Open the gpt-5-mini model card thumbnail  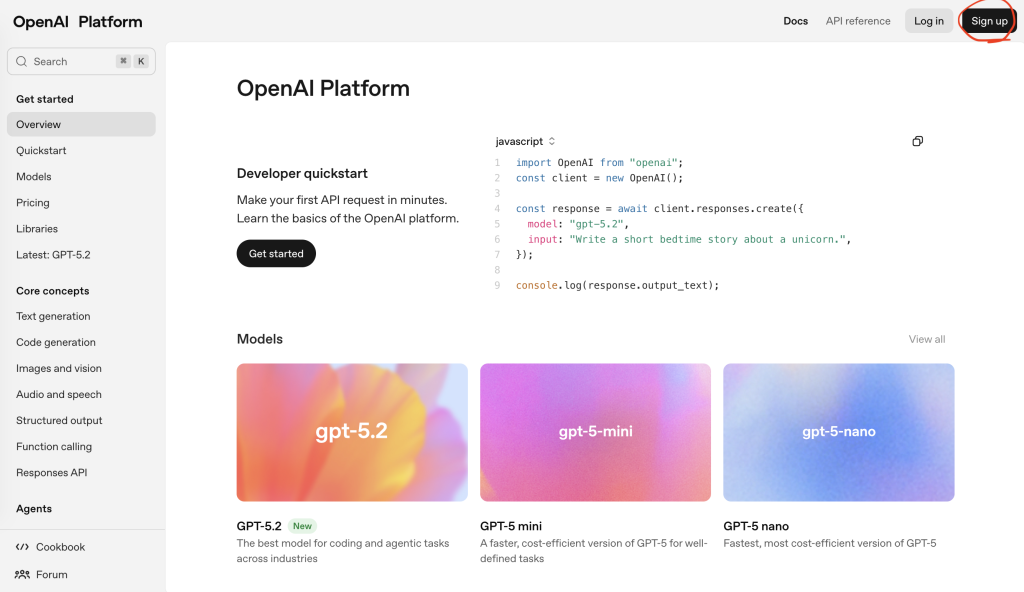(595, 432)
